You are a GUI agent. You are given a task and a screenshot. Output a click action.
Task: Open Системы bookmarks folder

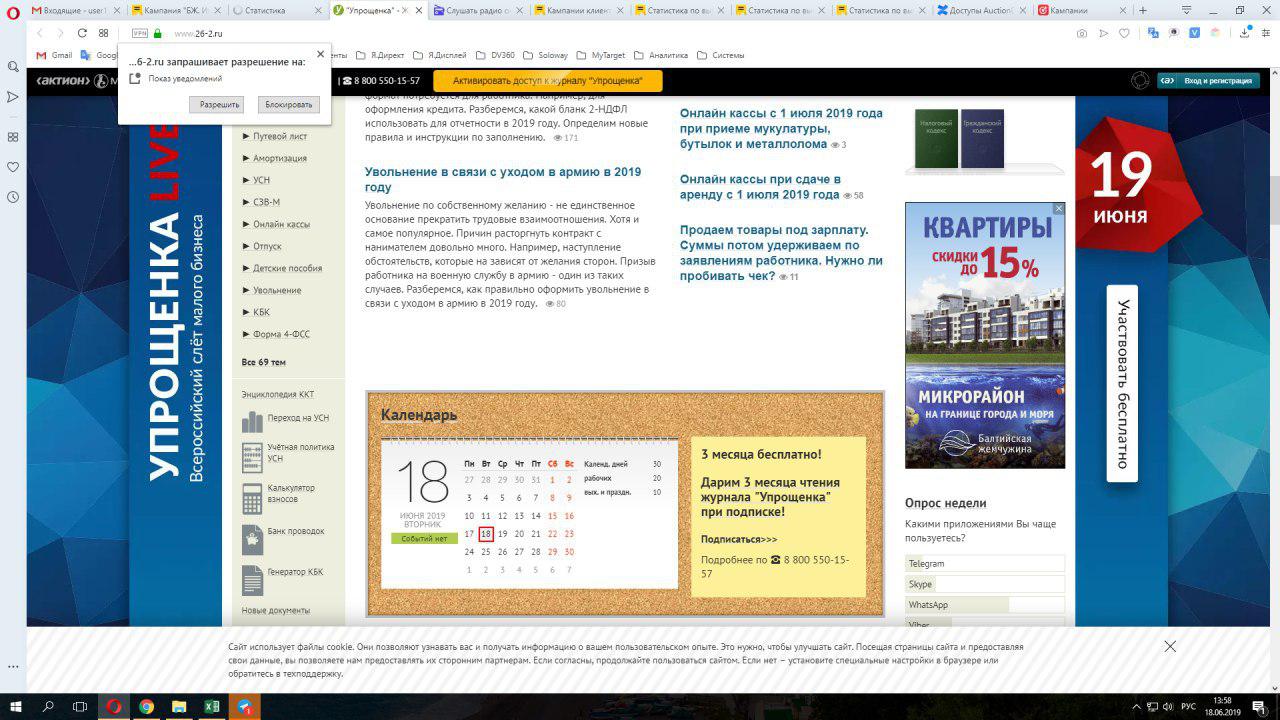(x=720, y=55)
